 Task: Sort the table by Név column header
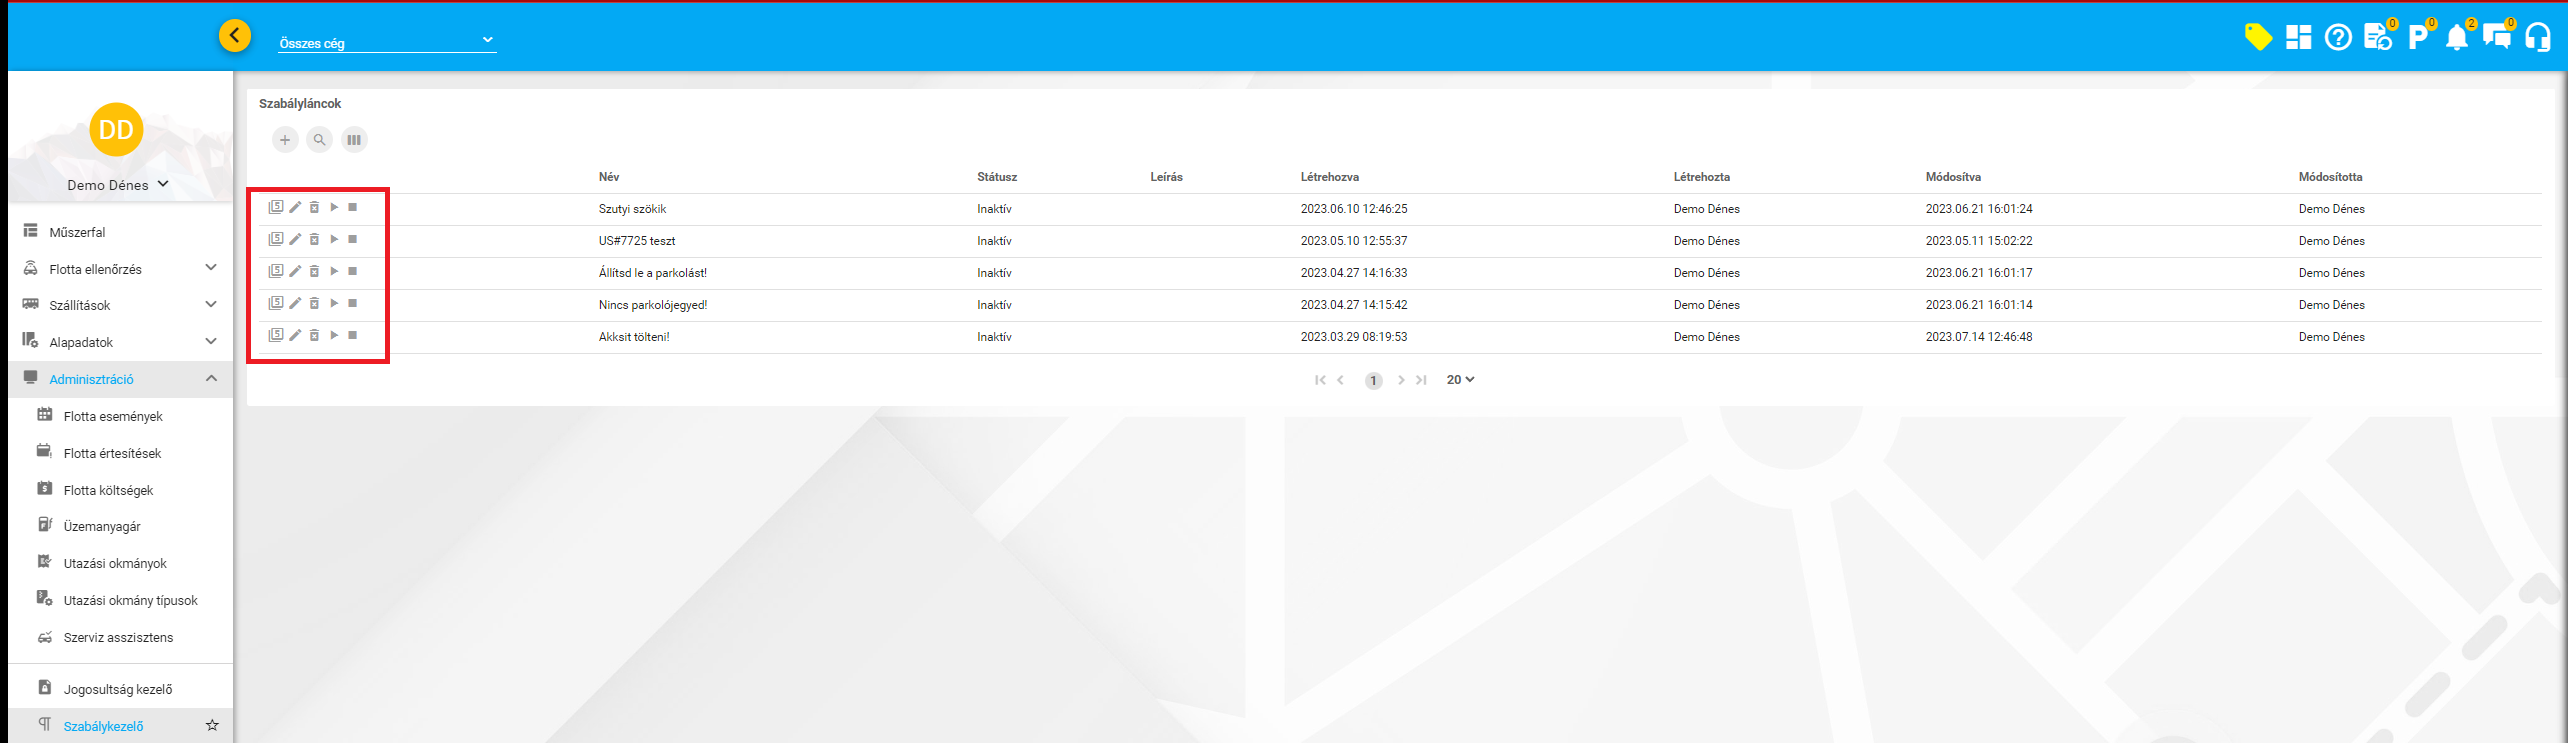(x=609, y=177)
